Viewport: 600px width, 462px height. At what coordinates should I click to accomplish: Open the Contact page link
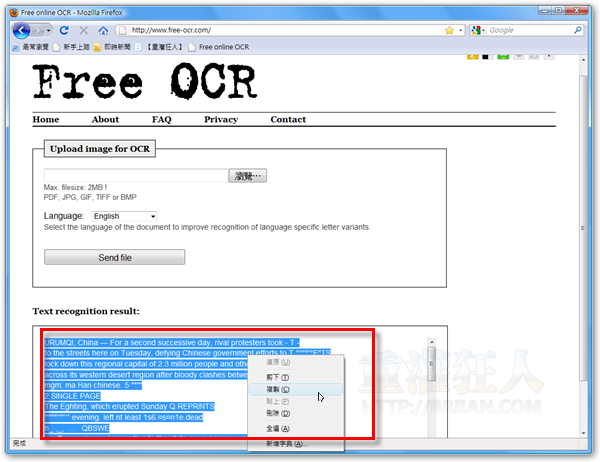coord(288,119)
